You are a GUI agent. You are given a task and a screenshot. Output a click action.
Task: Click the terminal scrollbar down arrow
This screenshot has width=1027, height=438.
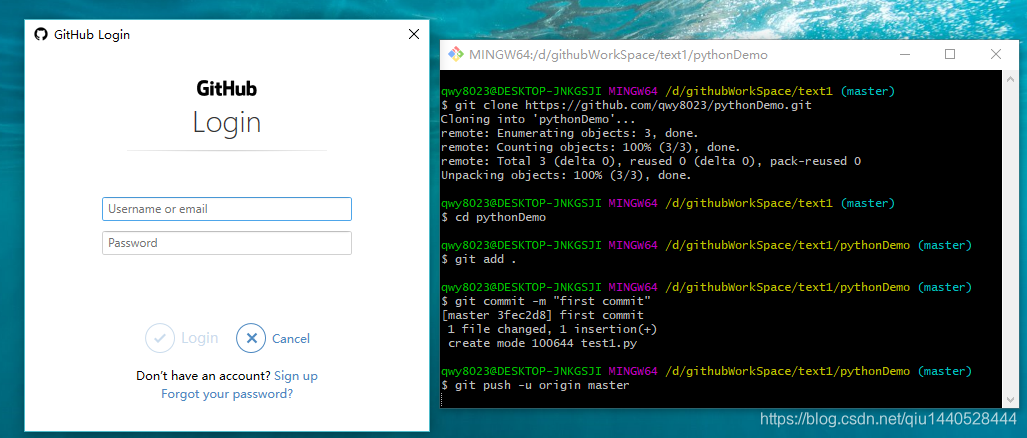pyautogui.click(x=1011, y=401)
